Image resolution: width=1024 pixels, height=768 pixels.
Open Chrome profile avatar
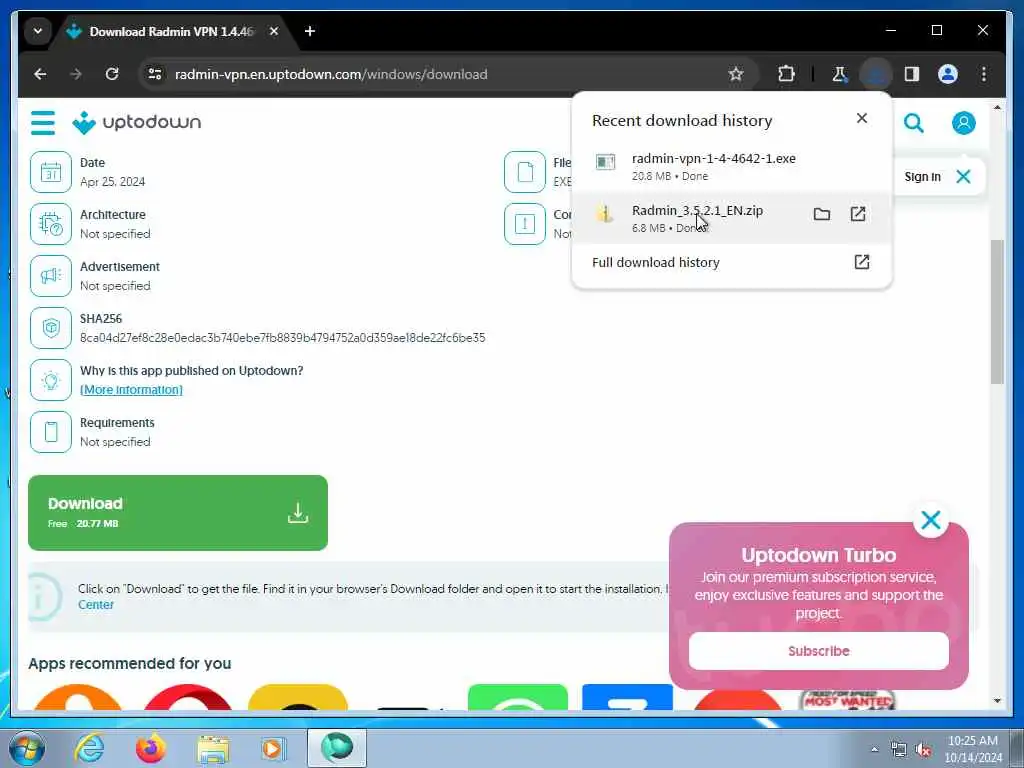948,74
